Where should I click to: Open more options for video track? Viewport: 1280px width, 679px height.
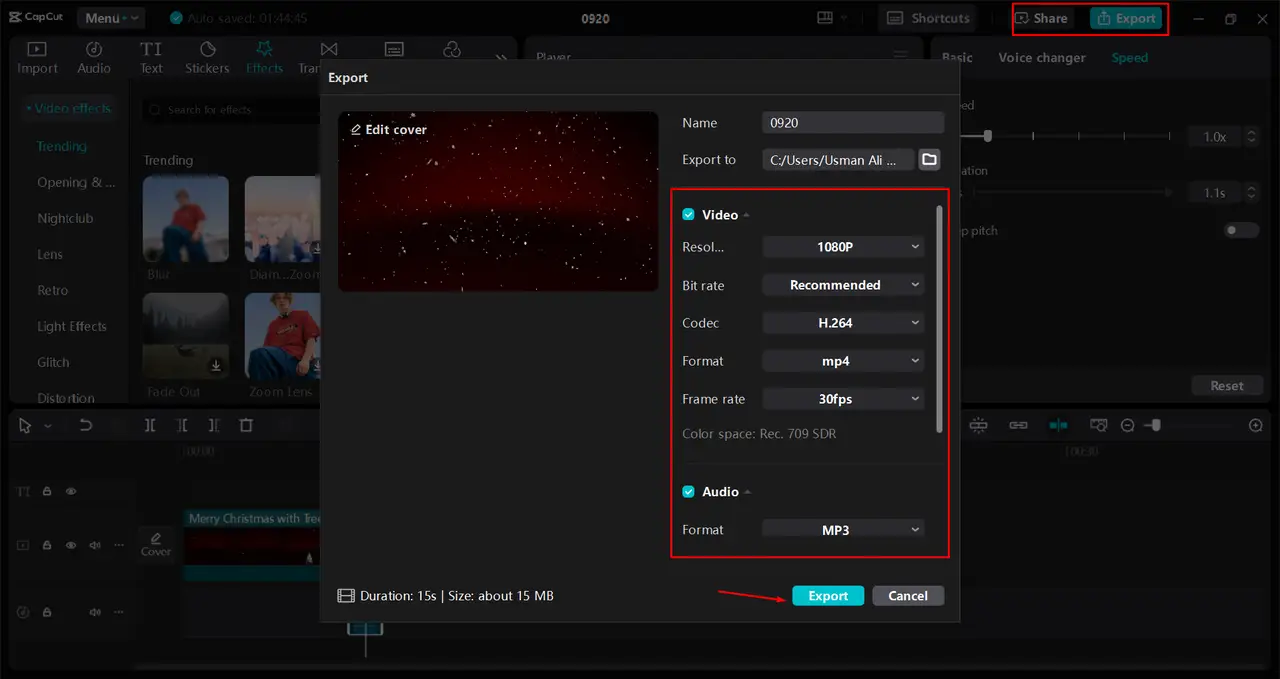coord(119,545)
